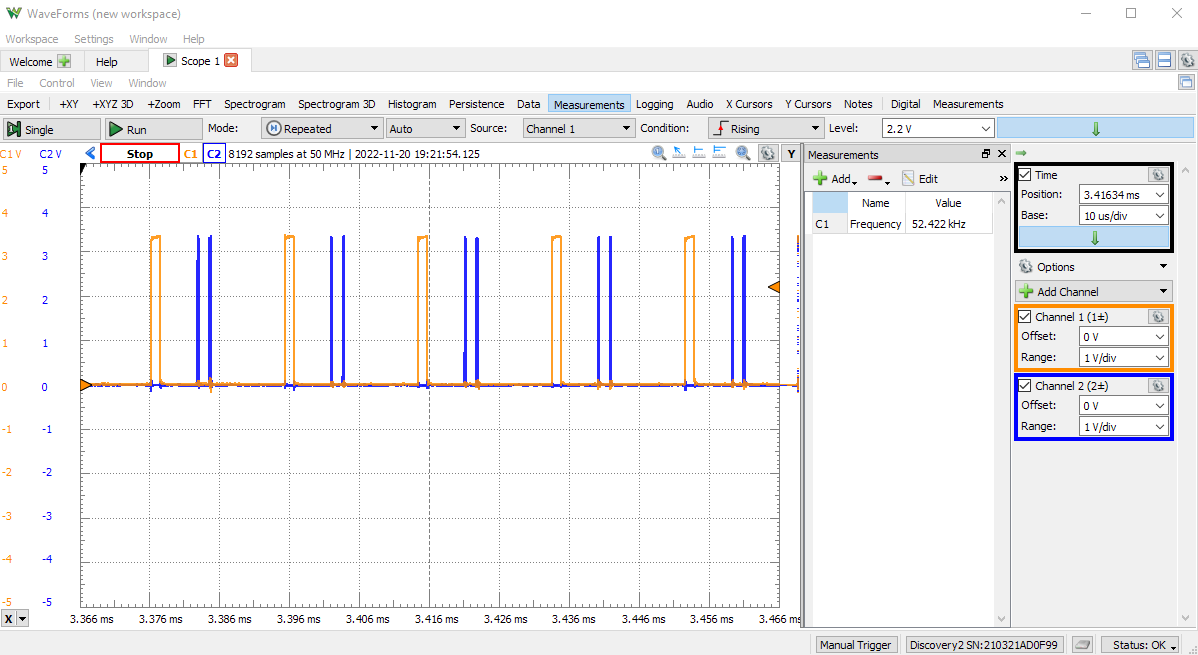1198x655 pixels.
Task: Open the Mode dropdown showing Repeated
Action: pos(322,128)
